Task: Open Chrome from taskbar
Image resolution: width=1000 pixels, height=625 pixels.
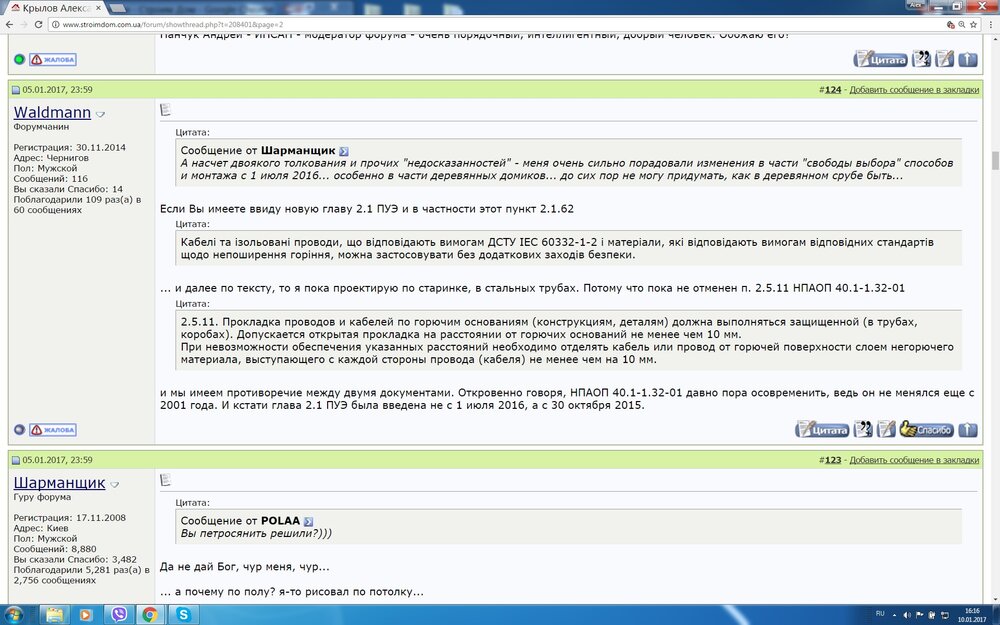Action: coord(151,615)
